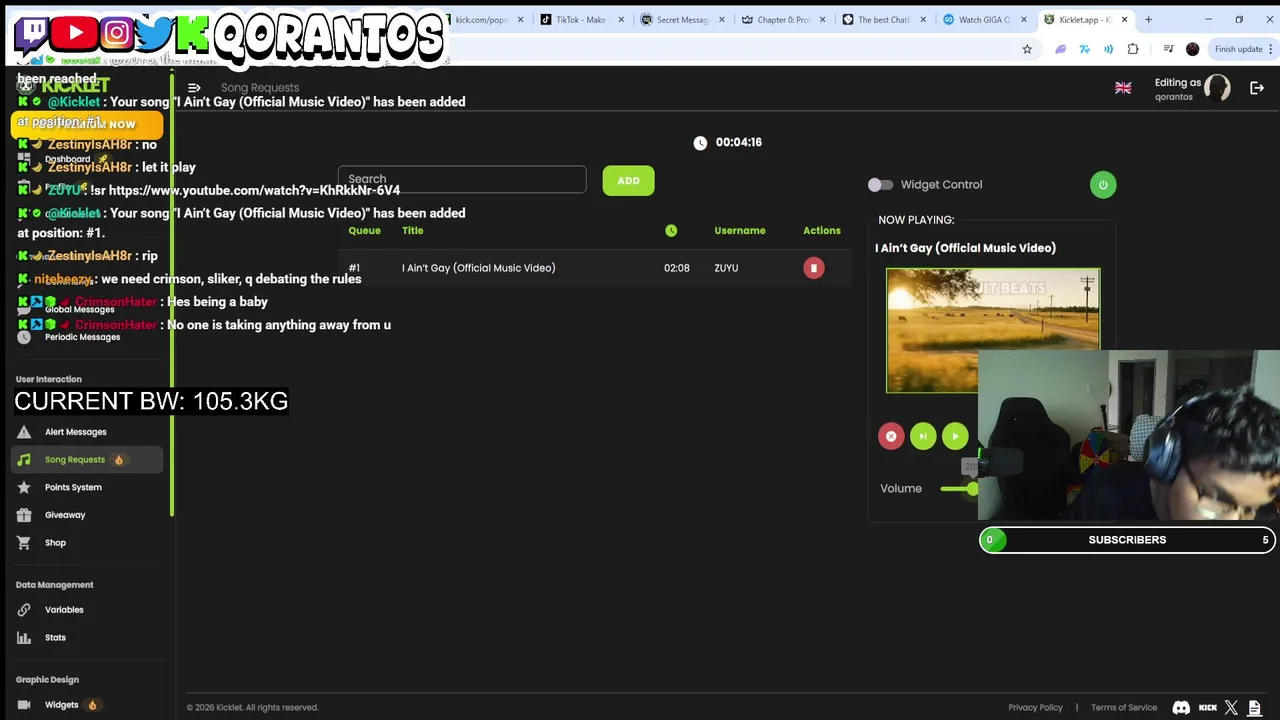The image size is (1280, 720).
Task: Open a new browser tab
Action: pos(1148,20)
